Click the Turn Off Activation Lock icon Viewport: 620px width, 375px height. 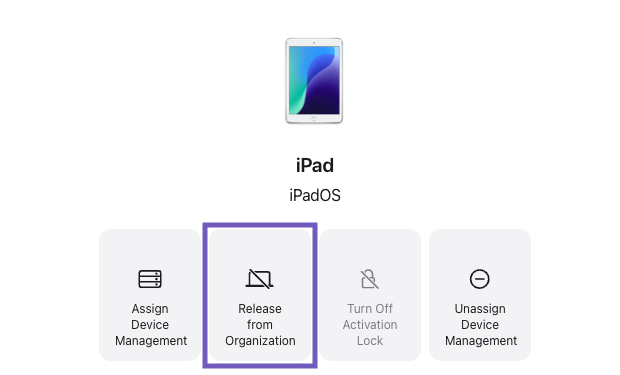click(370, 279)
